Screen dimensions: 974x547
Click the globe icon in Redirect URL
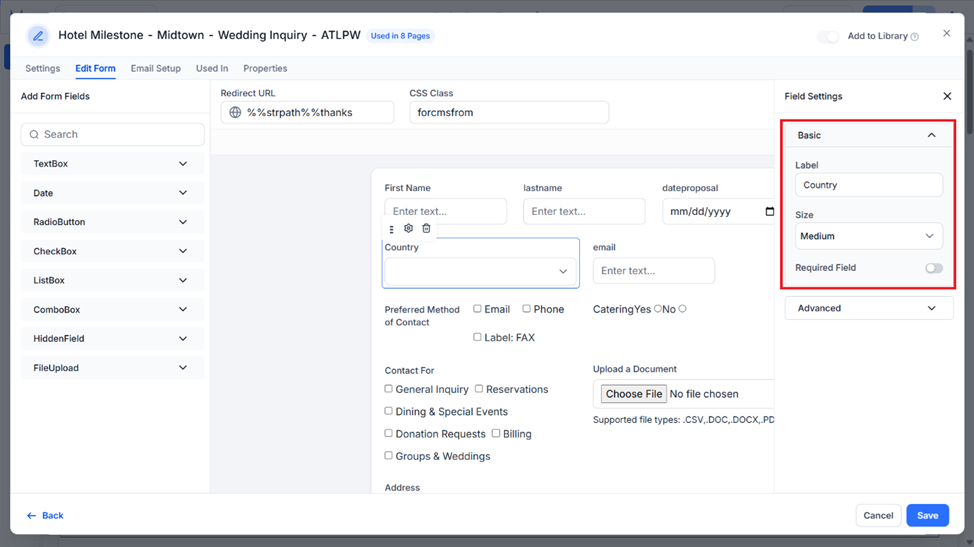coord(235,112)
